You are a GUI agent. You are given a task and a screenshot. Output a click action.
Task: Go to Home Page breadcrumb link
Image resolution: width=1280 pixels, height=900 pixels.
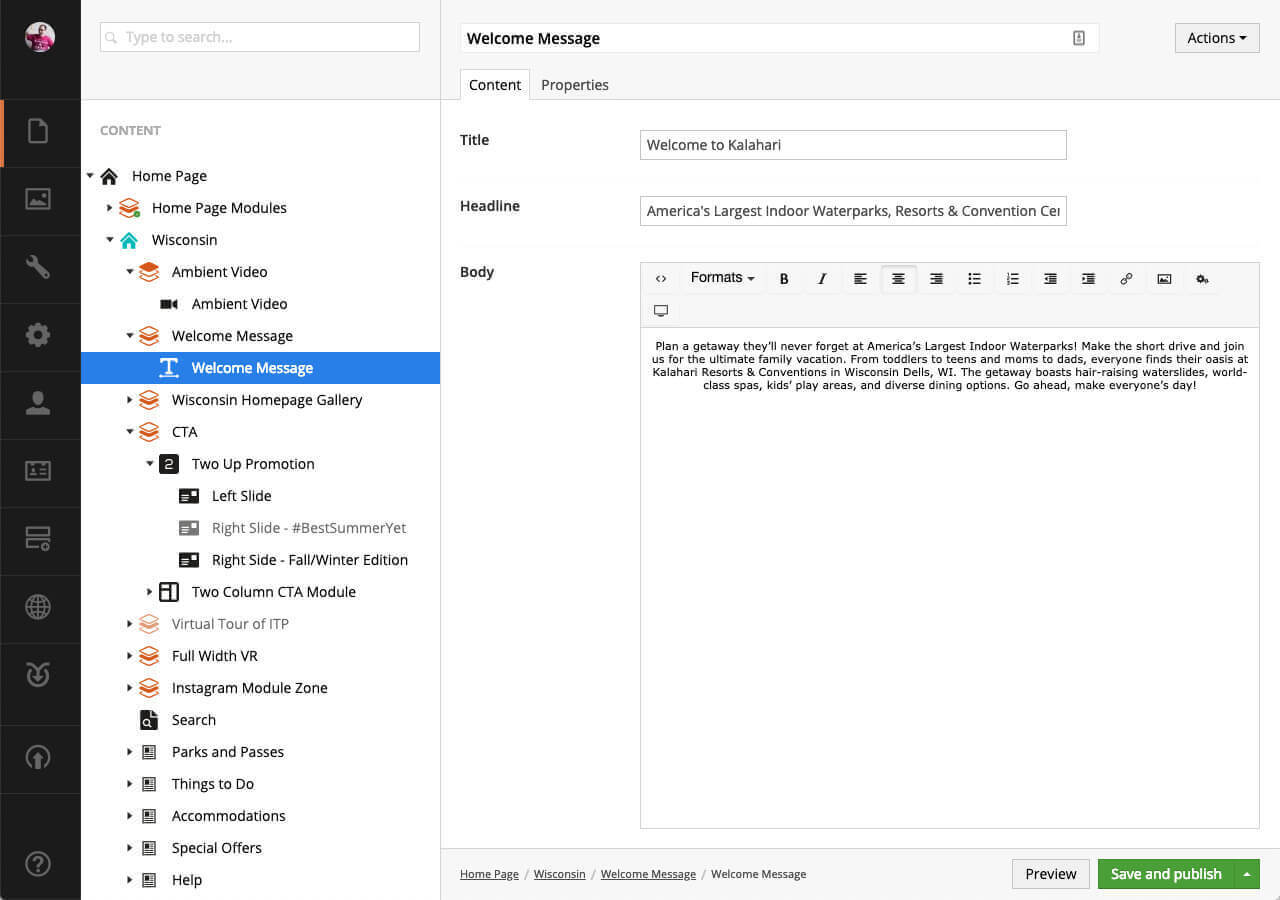(x=489, y=874)
